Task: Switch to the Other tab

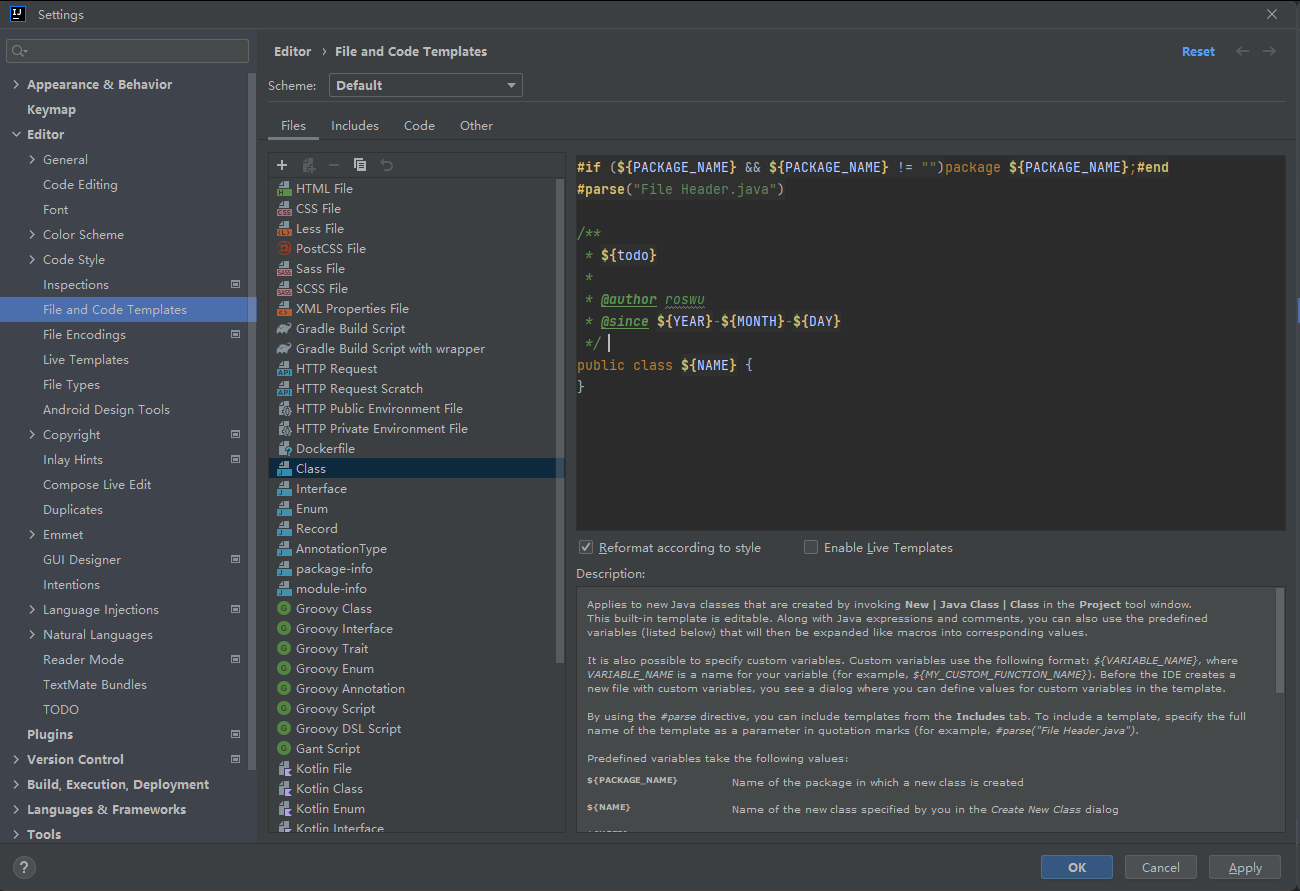Action: (x=476, y=125)
